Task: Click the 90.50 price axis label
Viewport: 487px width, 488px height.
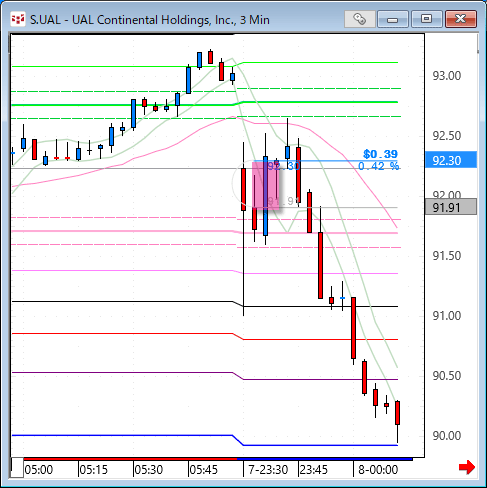Action: click(447, 376)
